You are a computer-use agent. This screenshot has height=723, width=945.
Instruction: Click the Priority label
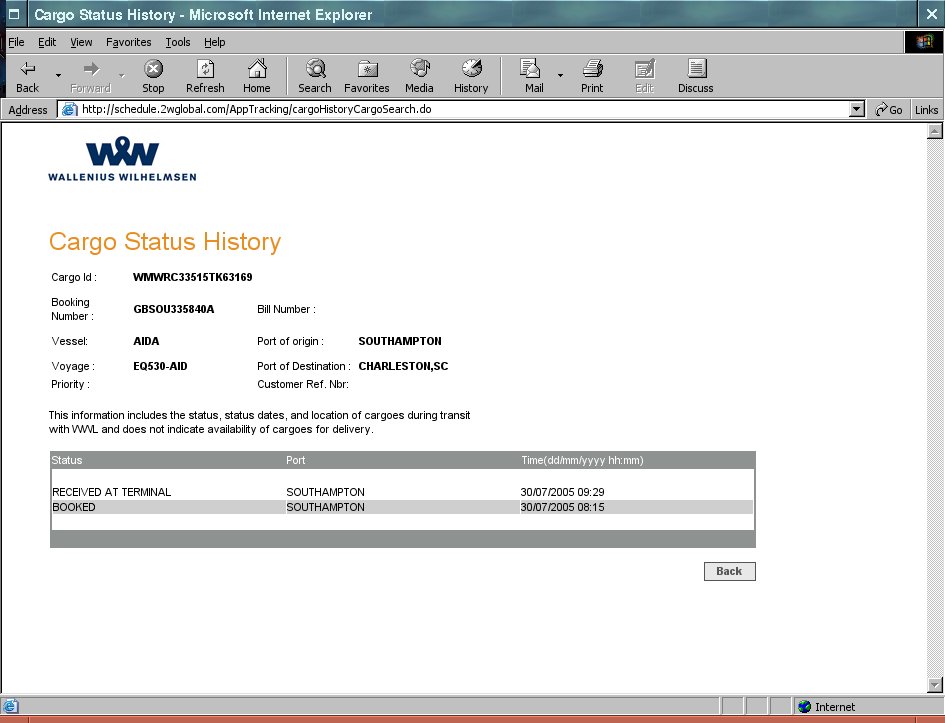point(71,384)
